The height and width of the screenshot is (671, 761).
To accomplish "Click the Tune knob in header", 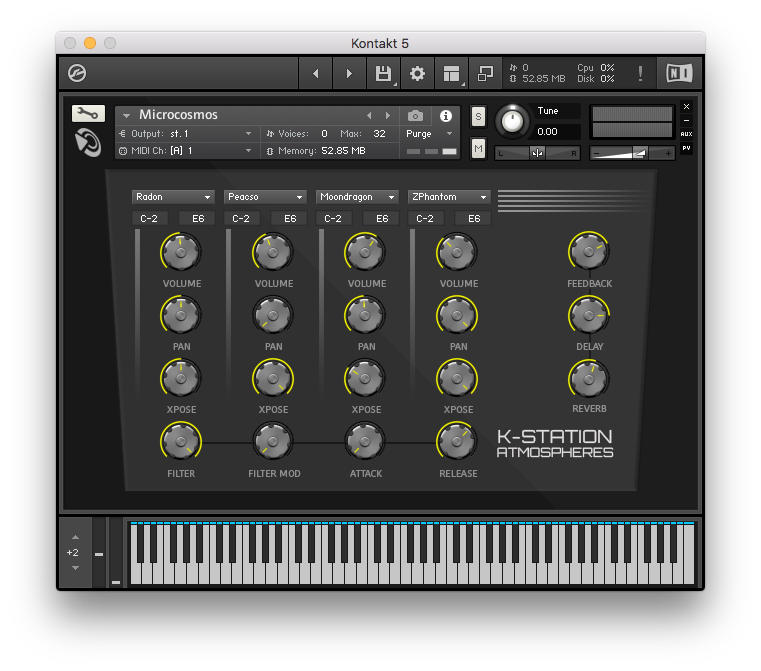I will coord(512,121).
